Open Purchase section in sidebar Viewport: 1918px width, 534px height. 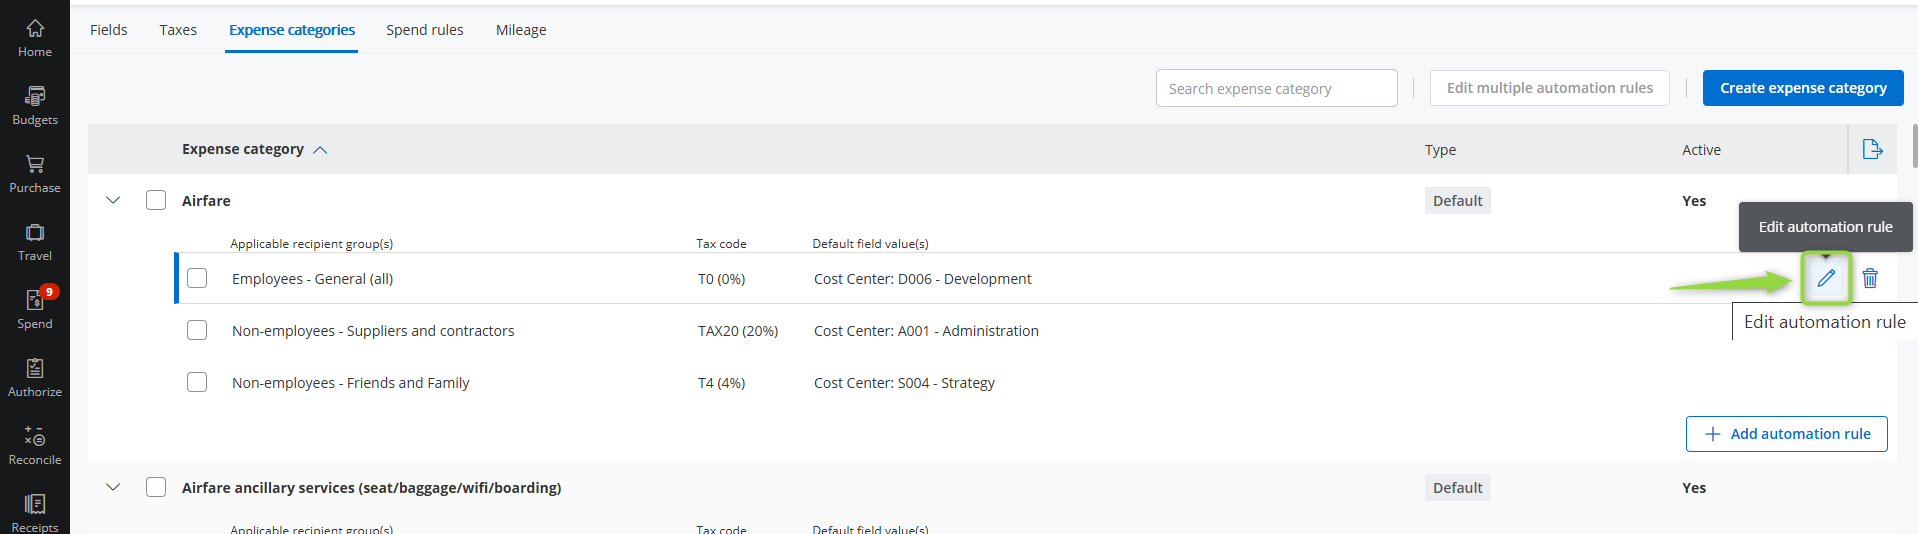click(x=35, y=174)
